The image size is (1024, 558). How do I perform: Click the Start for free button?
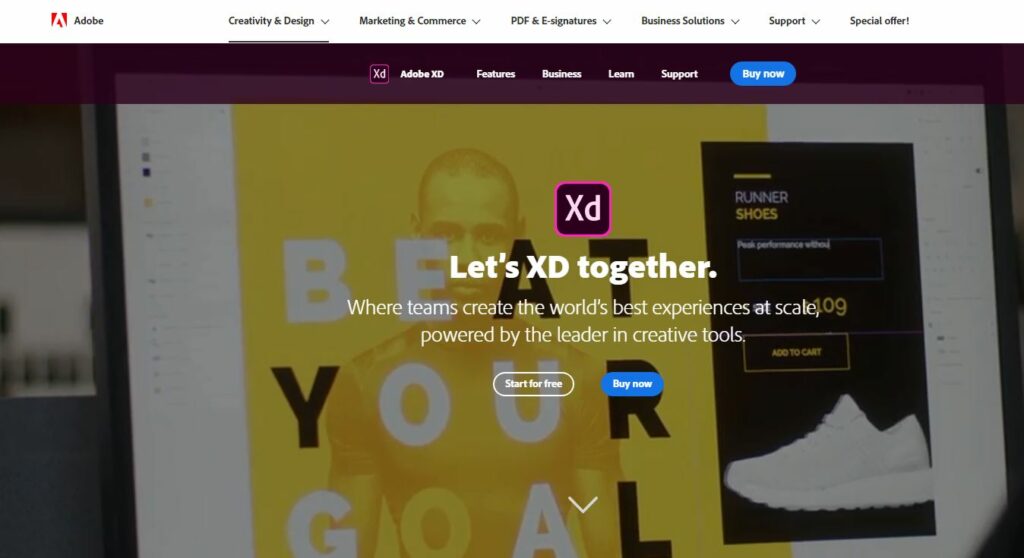click(533, 384)
